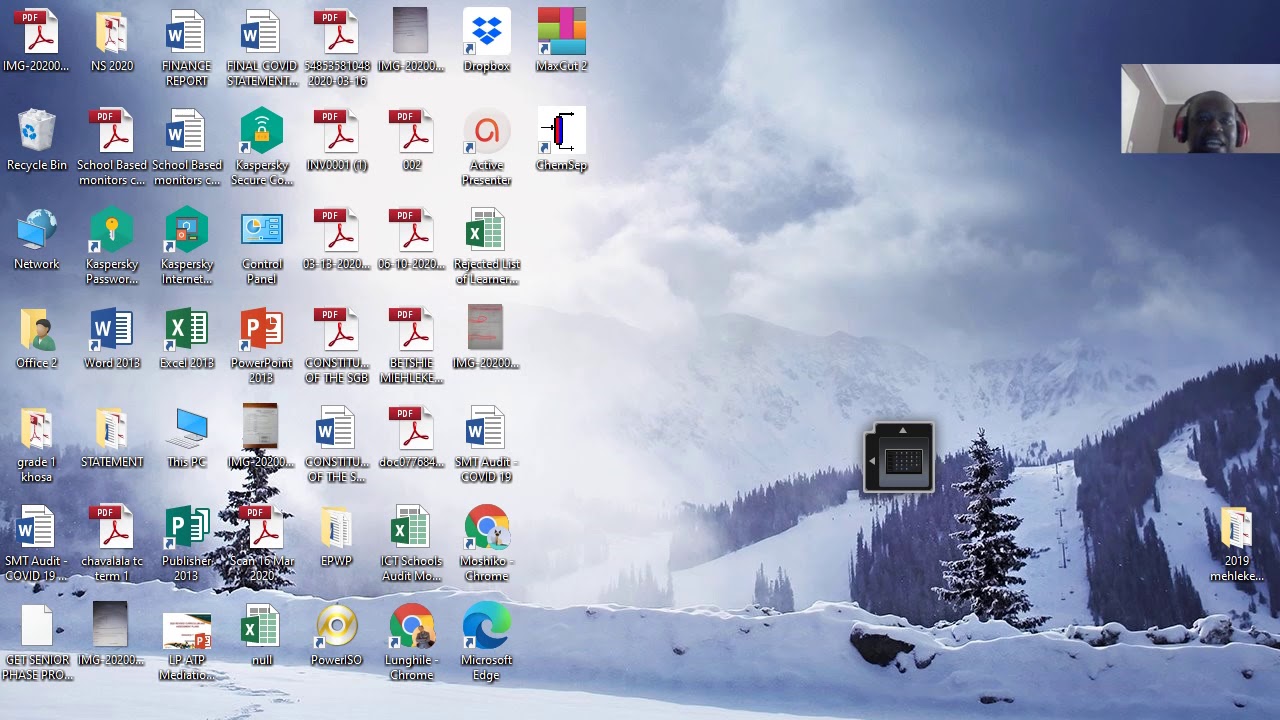Screen dimensions: 1280x720
Task: Select the webcam video thumbnail
Action: (x=1200, y=108)
